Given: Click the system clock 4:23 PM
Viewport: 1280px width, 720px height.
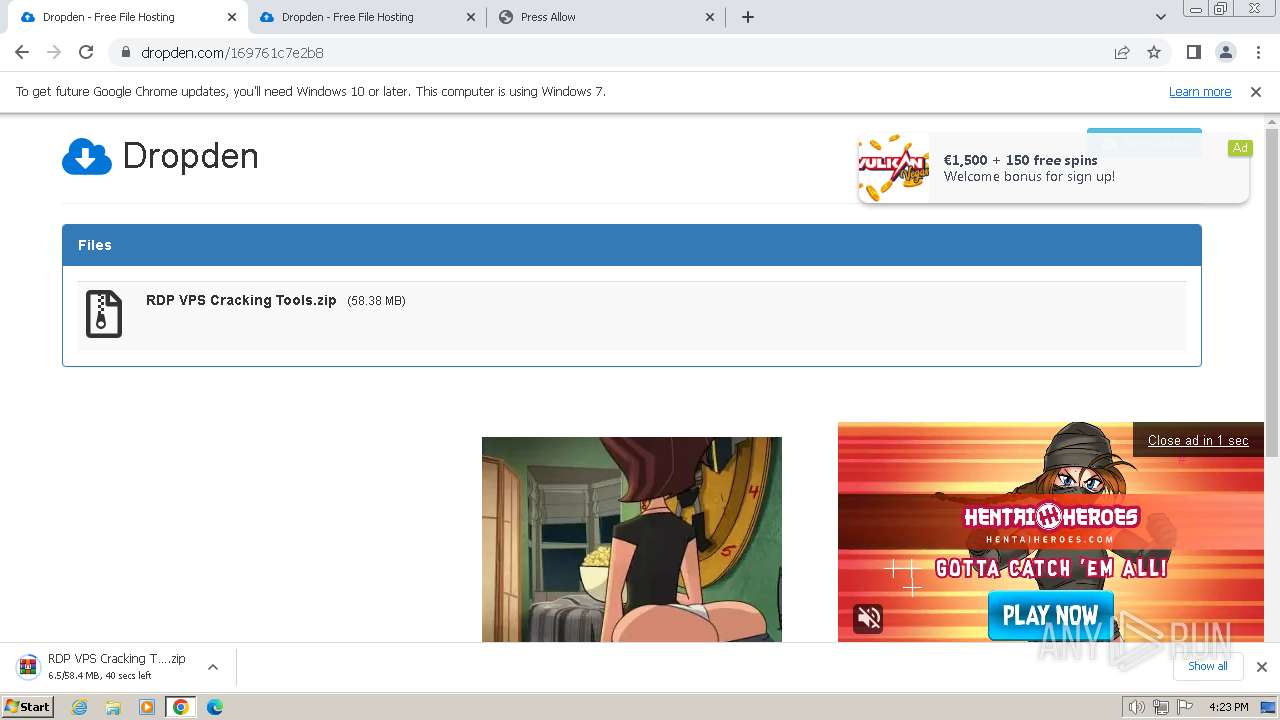Looking at the screenshot, I should coord(1228,707).
